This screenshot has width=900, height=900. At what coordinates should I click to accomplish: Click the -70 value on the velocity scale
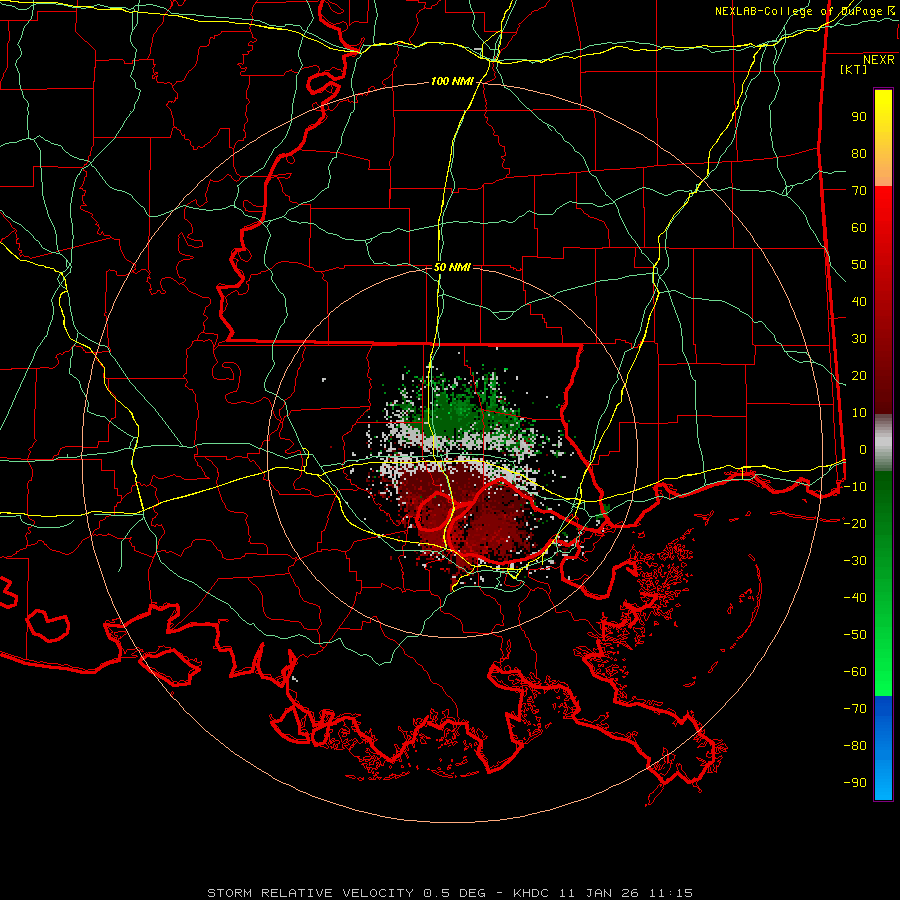coord(855,709)
